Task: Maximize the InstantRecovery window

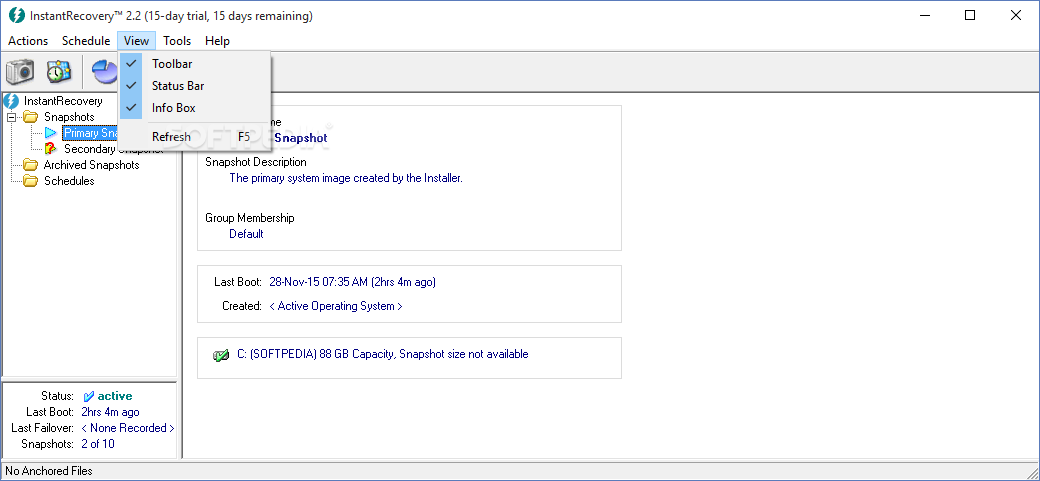Action: pos(970,15)
